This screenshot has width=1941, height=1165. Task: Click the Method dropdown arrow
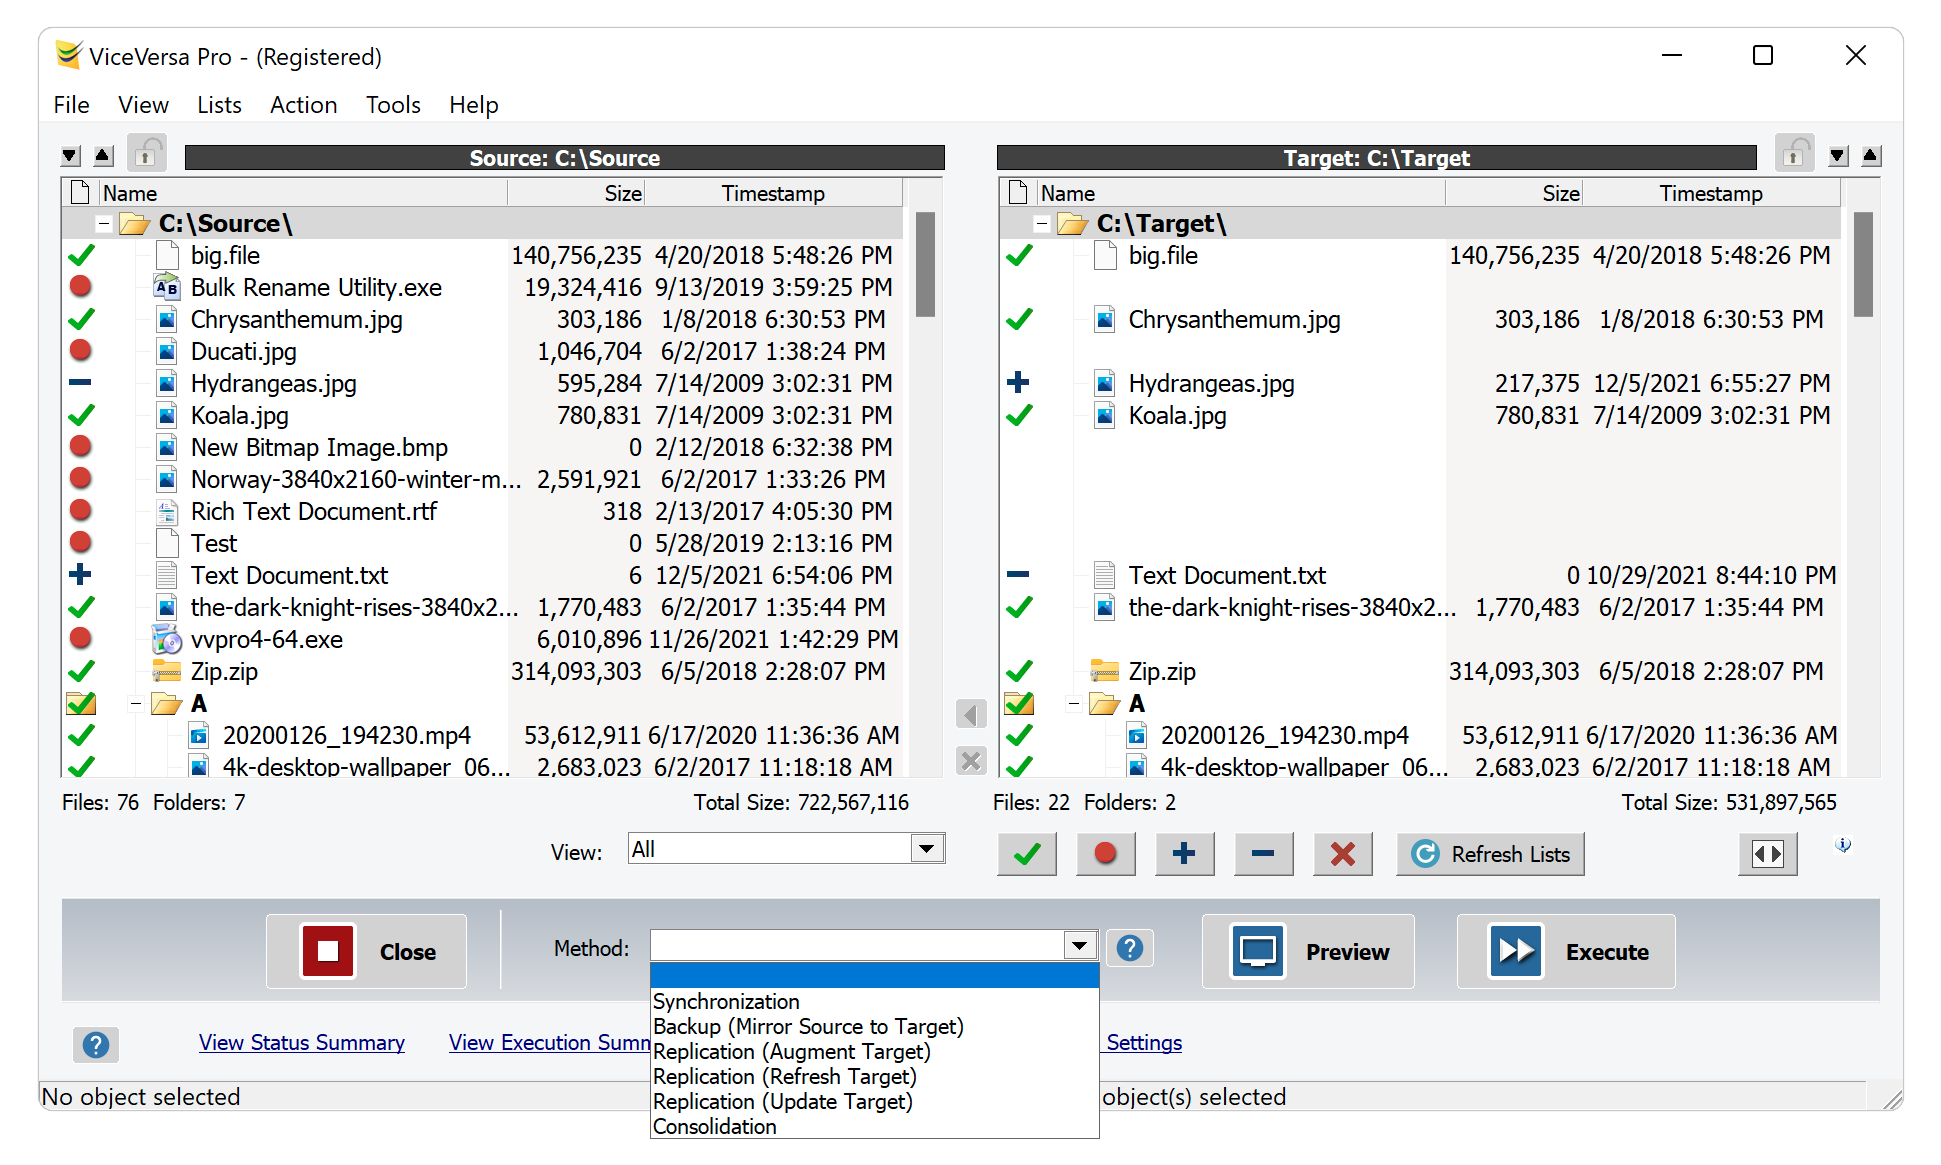coord(1080,946)
